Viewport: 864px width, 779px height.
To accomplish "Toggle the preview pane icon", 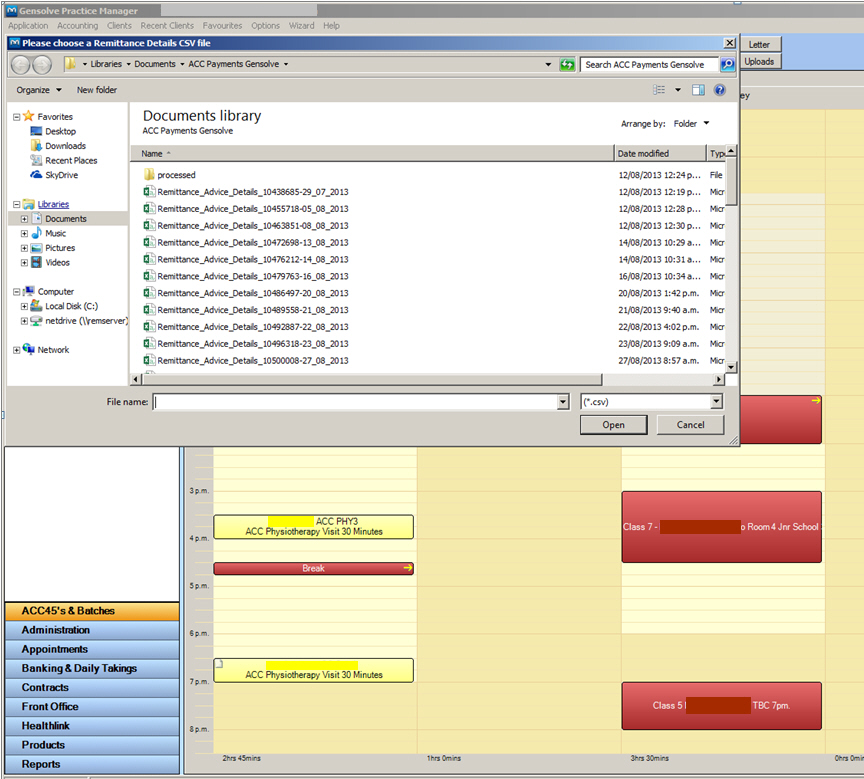I will 698,90.
